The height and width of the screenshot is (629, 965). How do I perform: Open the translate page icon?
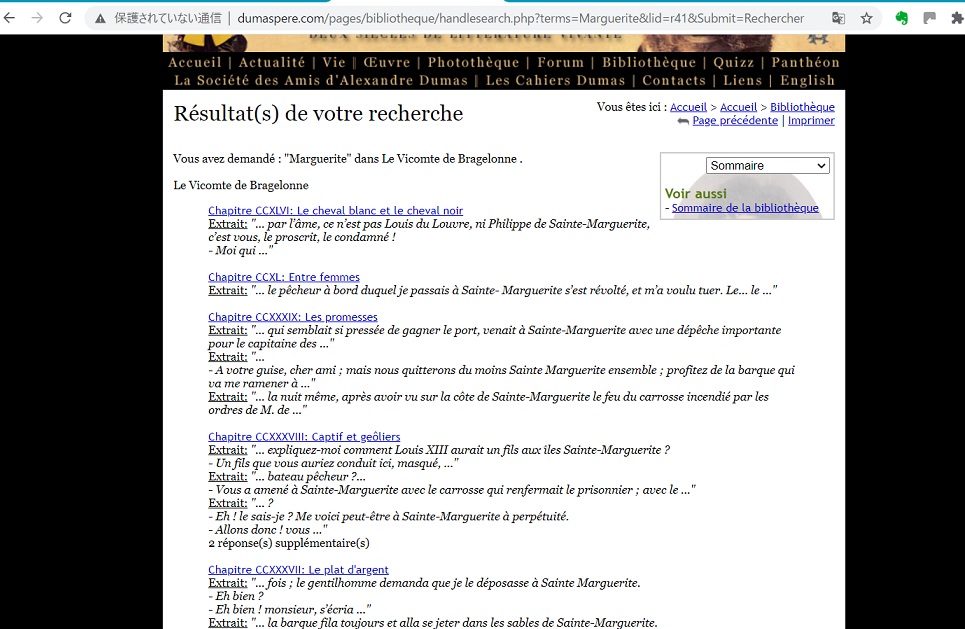[838, 18]
